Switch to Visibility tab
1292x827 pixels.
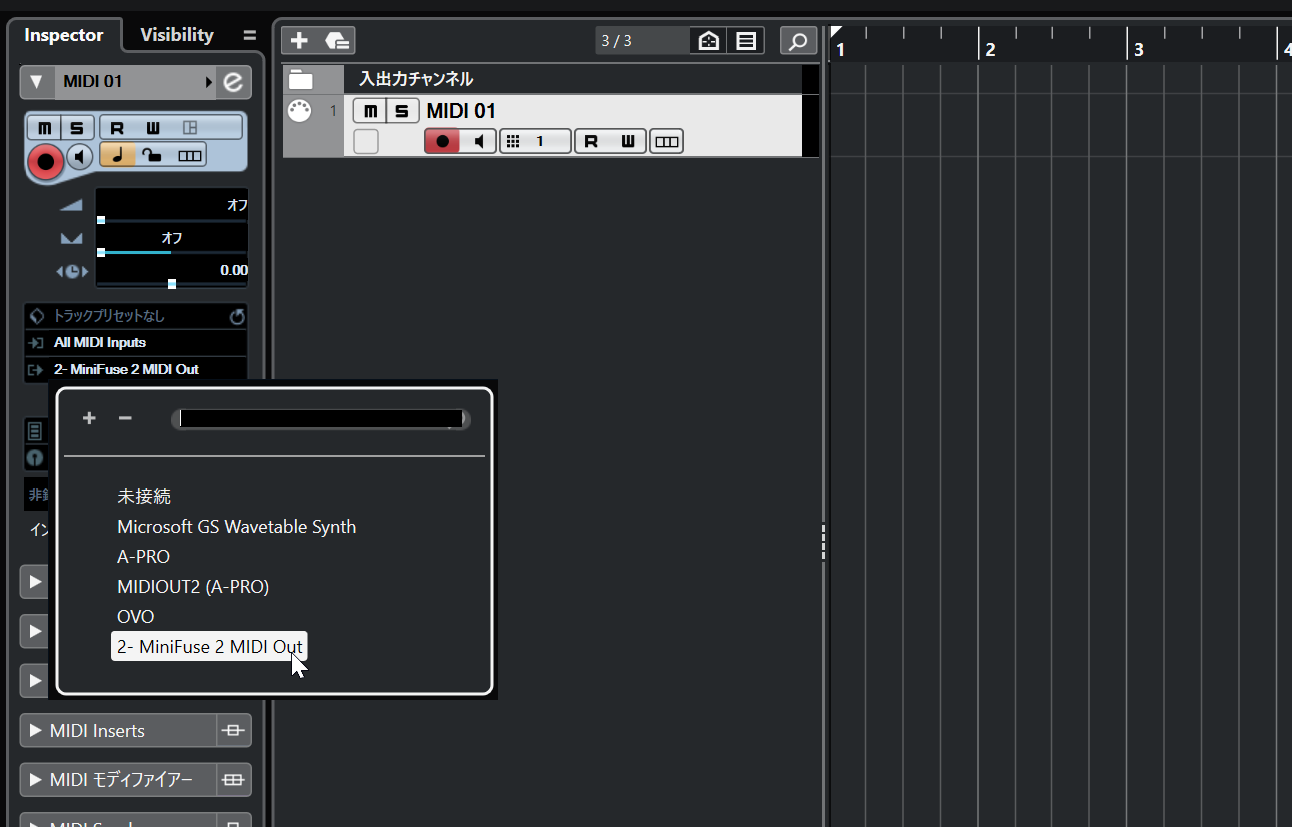coord(177,35)
